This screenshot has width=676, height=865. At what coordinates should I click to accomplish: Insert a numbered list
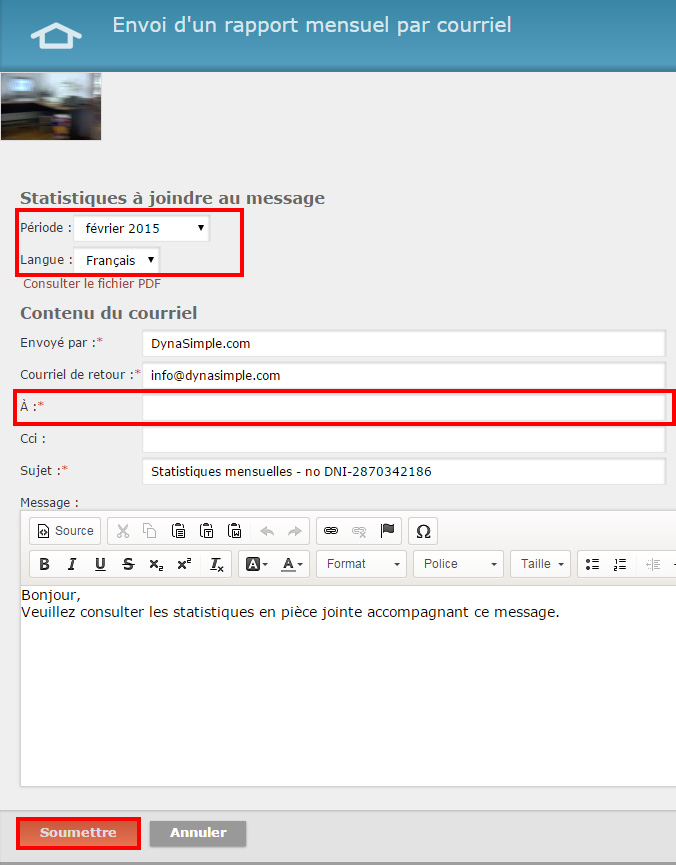pos(620,564)
